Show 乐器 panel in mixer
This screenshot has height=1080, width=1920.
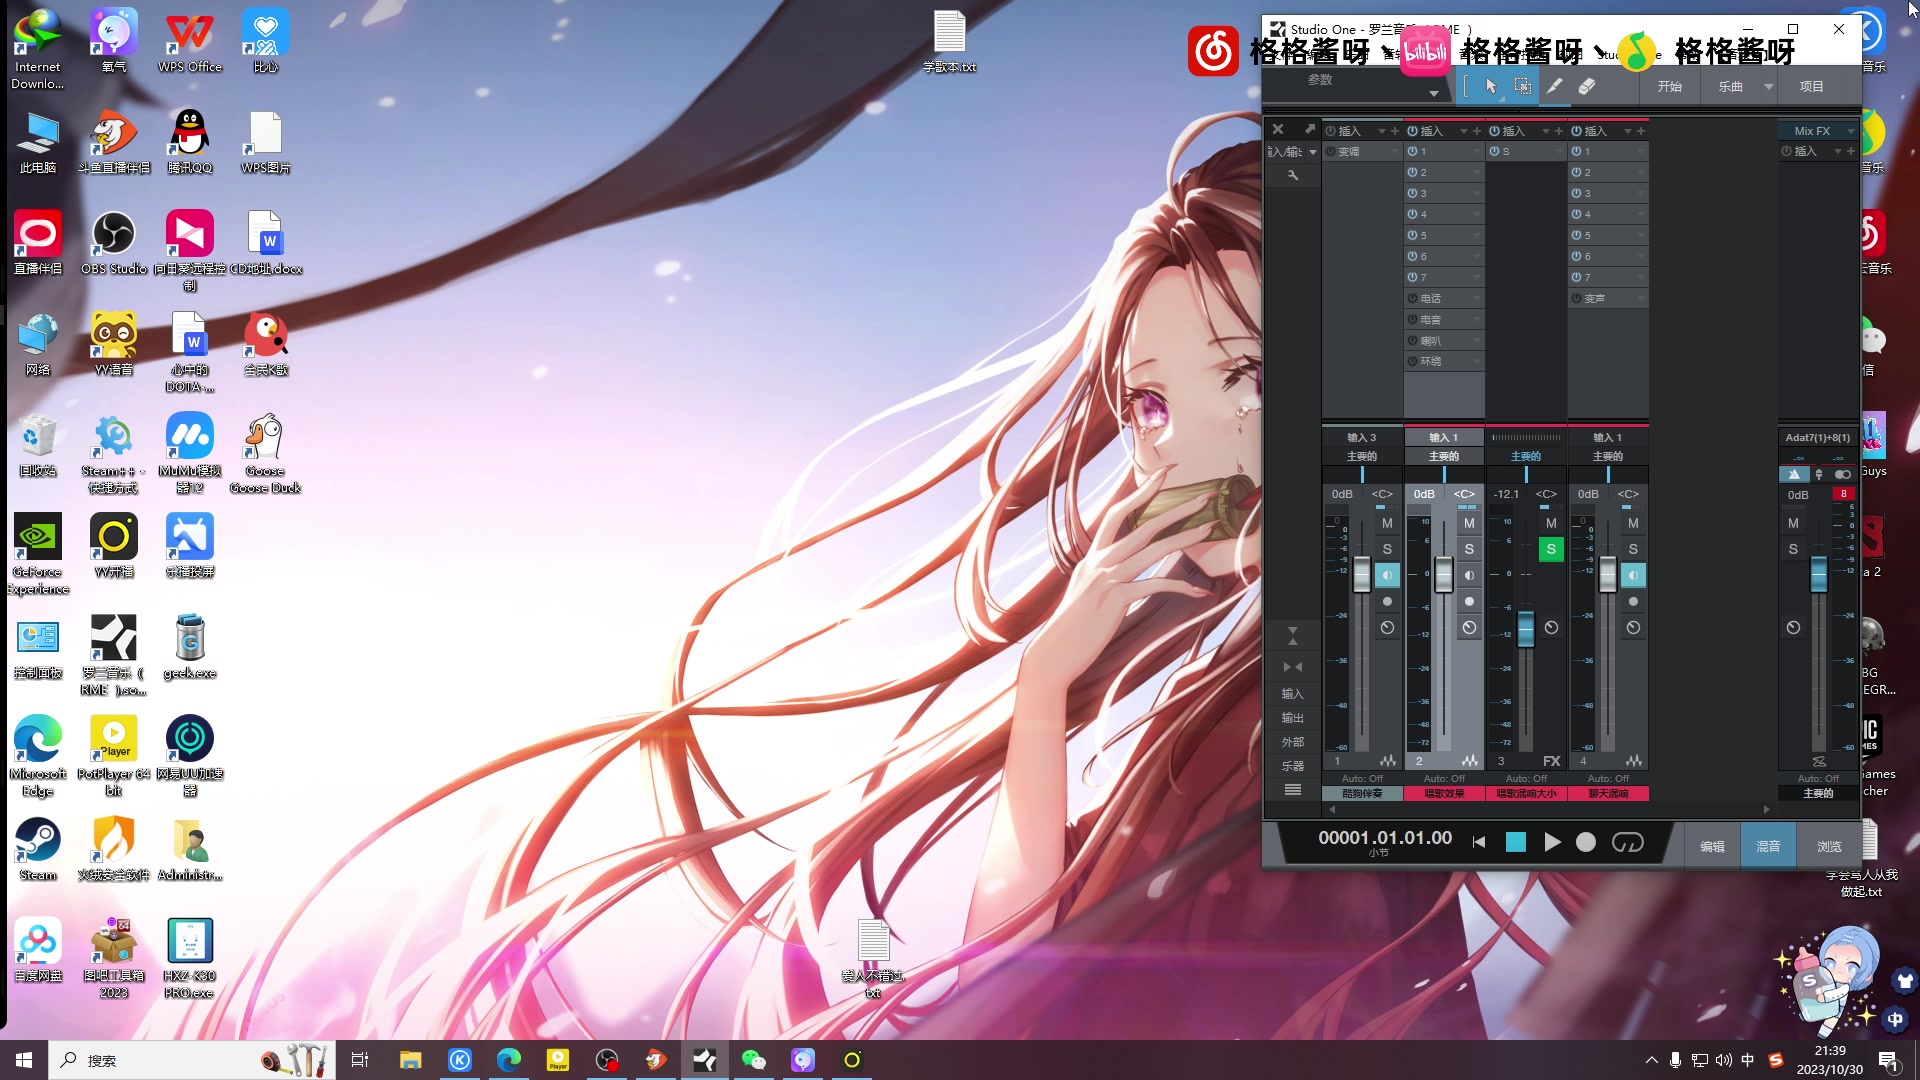click(1292, 766)
